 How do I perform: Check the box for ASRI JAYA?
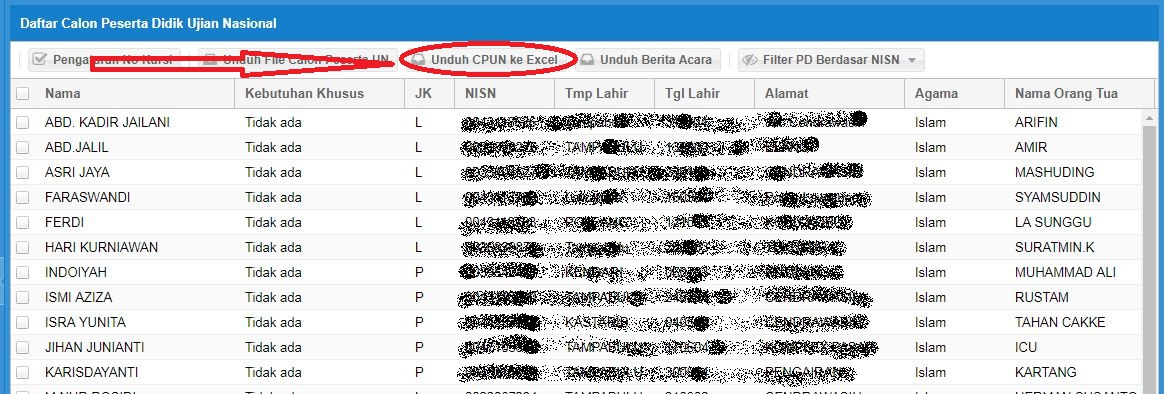[23, 173]
